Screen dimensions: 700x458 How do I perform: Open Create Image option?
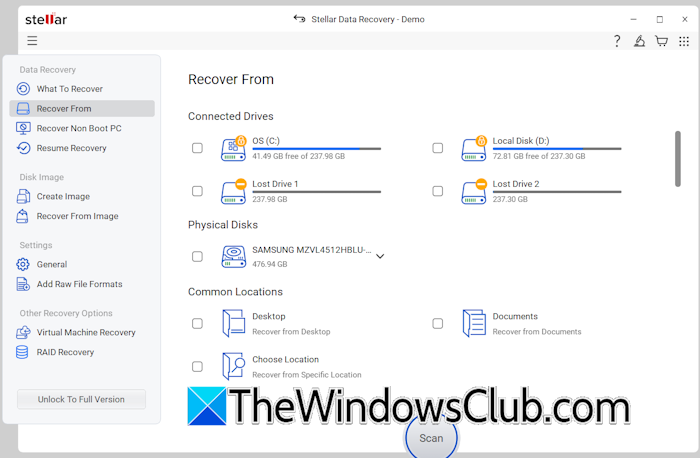click(x=82, y=196)
